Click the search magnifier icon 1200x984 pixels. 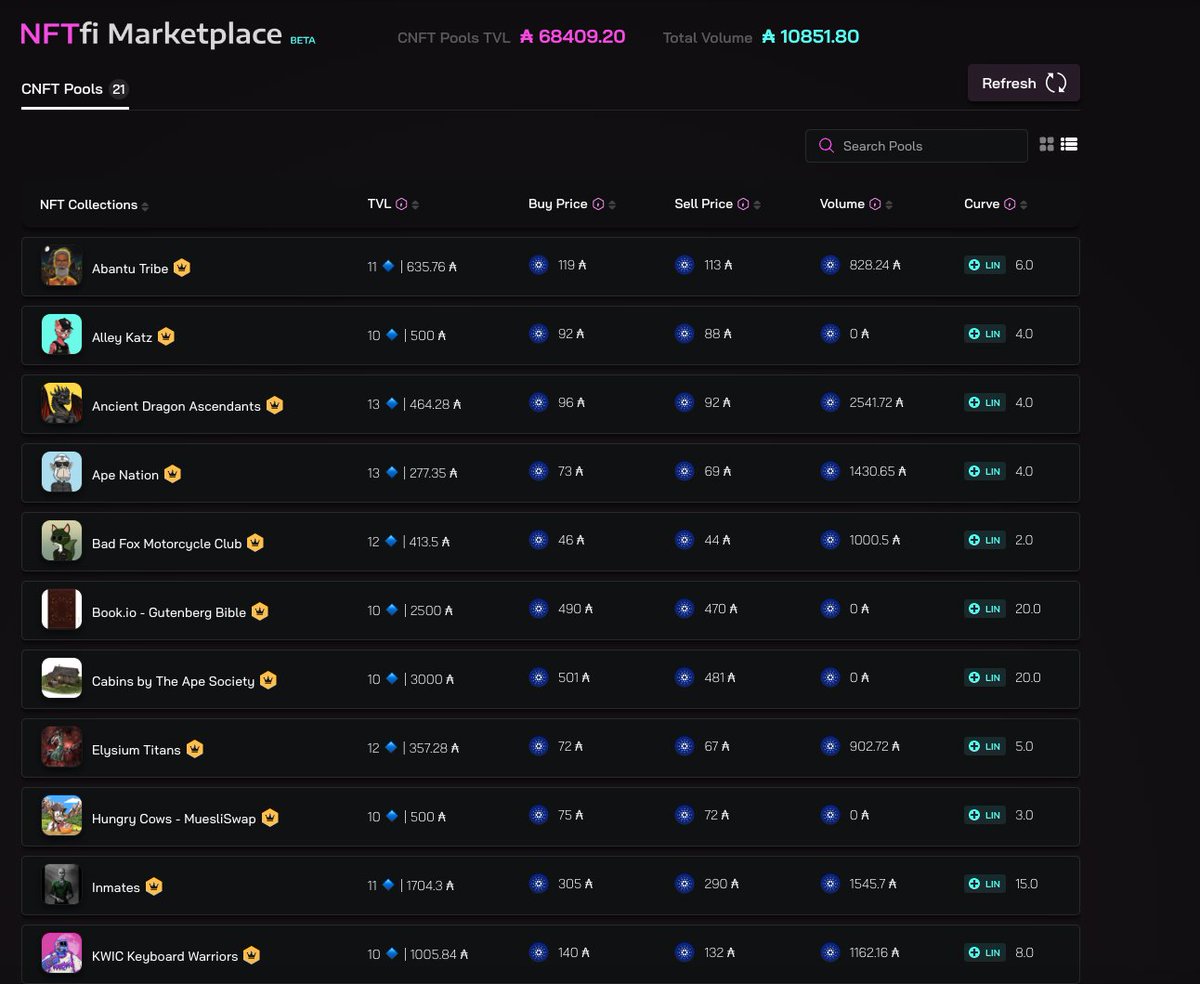tap(826, 146)
